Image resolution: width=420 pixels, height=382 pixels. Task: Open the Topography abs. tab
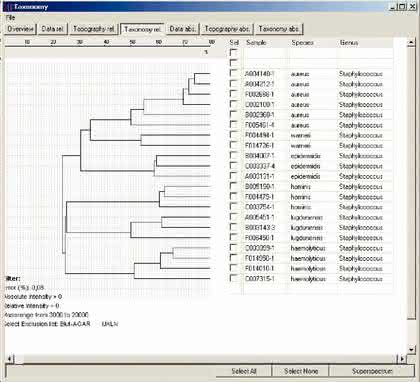(x=227, y=29)
